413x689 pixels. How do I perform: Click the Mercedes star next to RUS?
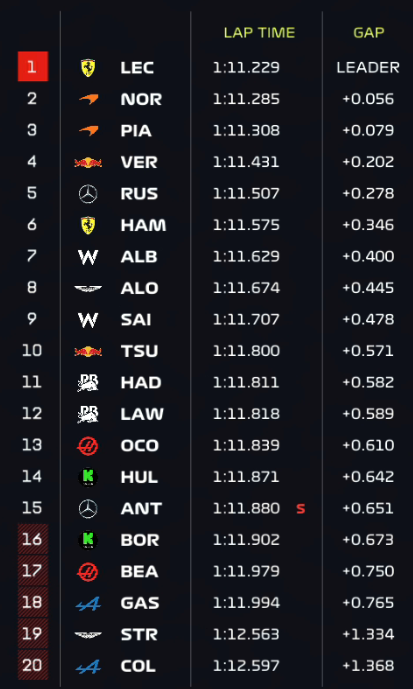(88, 194)
